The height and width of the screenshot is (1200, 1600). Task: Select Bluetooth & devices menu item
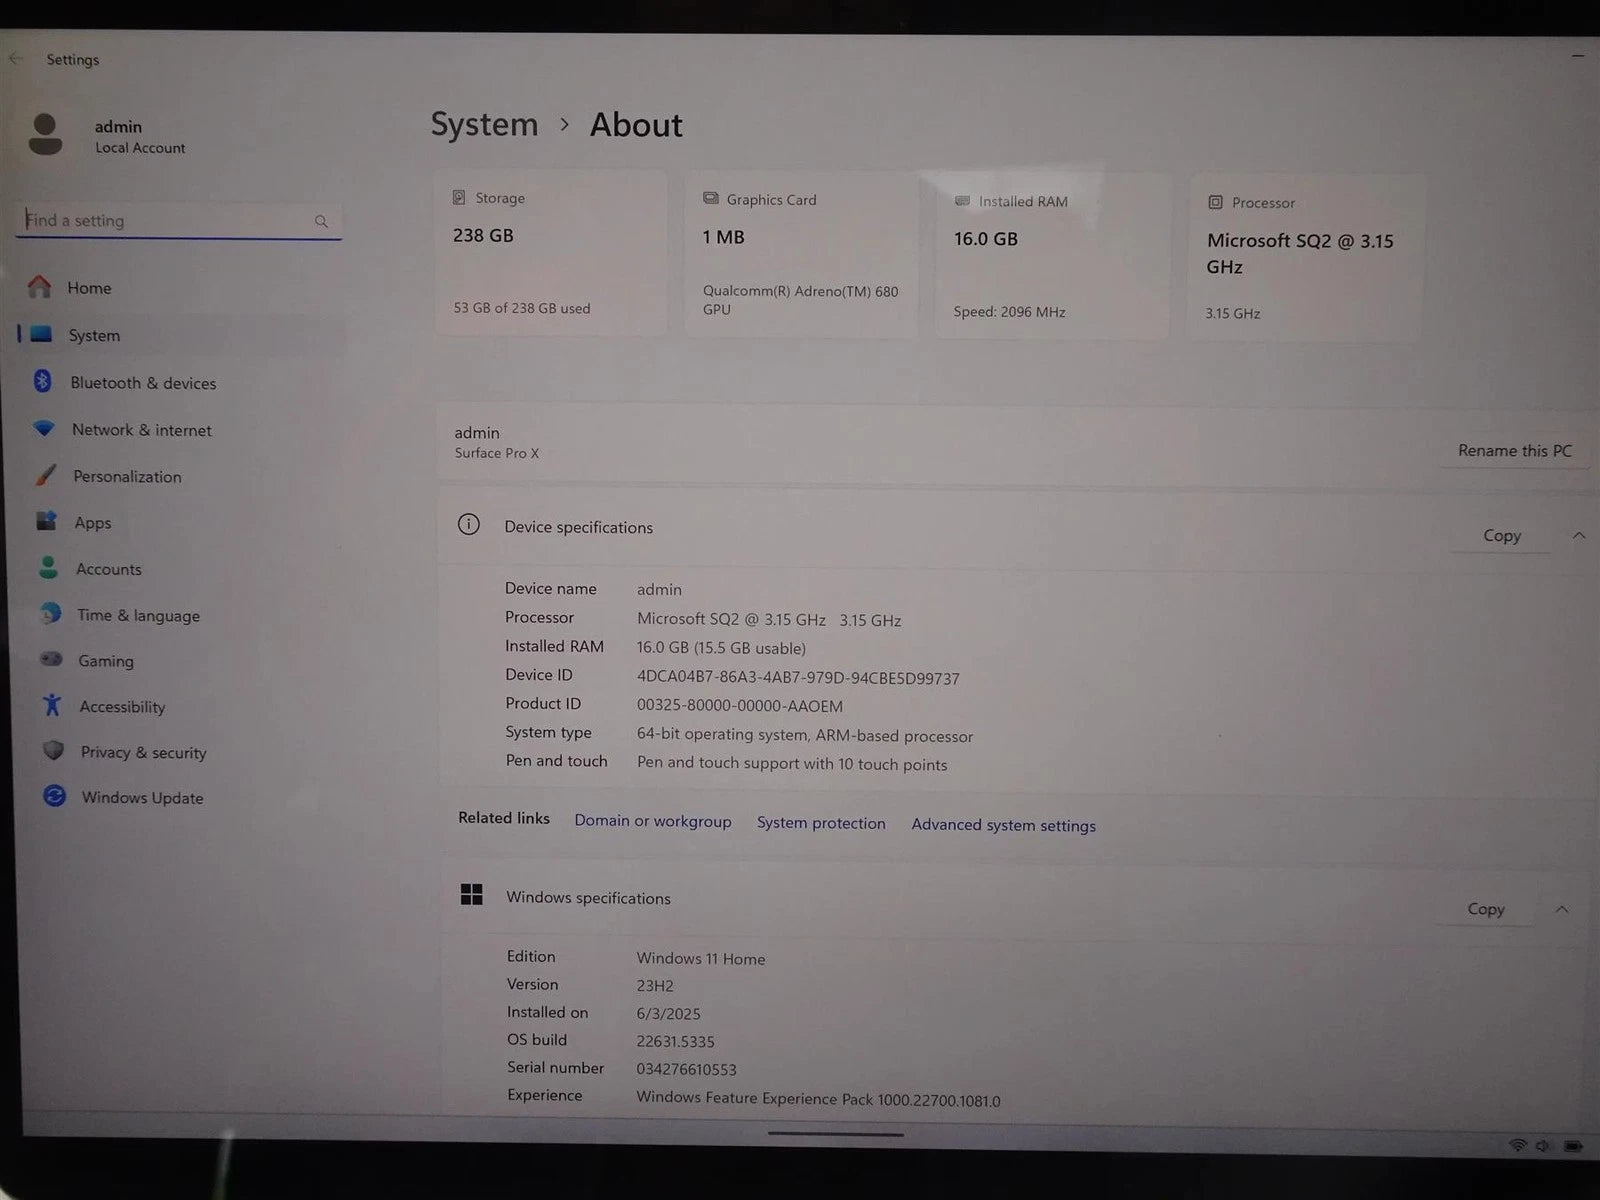182,382
